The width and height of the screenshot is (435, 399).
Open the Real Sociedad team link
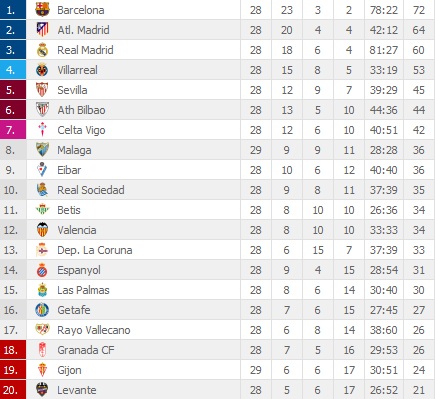pos(91,190)
